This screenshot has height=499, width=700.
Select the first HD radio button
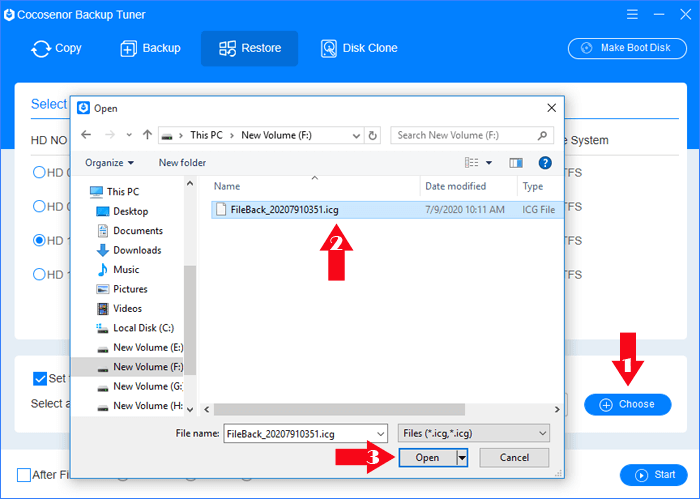(x=39, y=172)
